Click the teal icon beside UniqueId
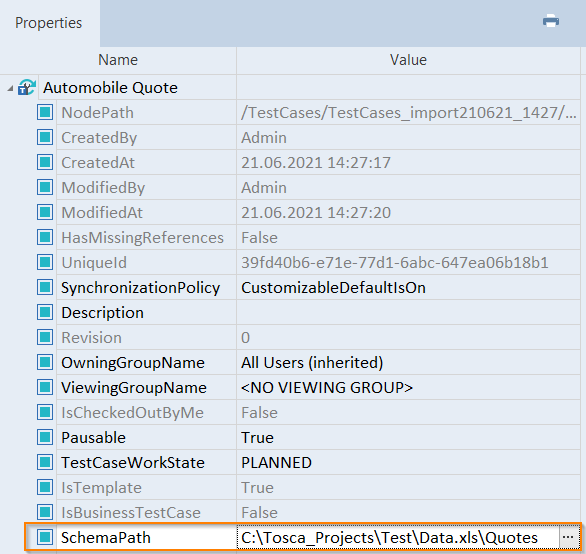 (45, 262)
